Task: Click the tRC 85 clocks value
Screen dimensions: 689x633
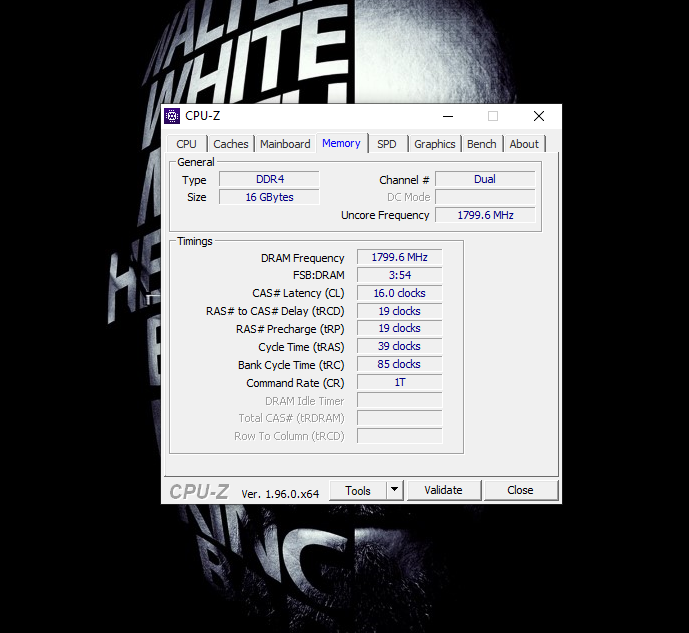Action: tap(399, 365)
